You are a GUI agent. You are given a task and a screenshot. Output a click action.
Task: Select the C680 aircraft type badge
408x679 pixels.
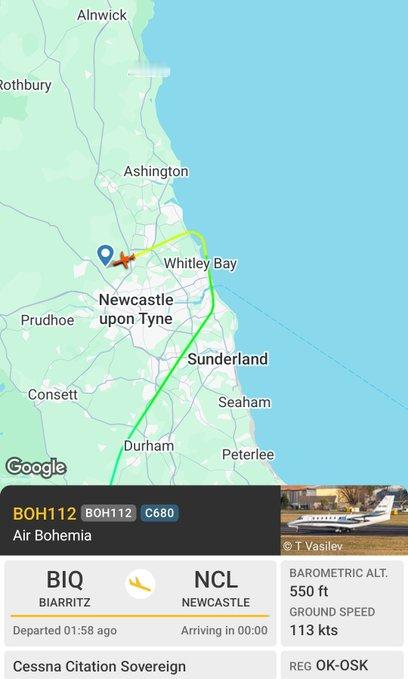(x=159, y=513)
